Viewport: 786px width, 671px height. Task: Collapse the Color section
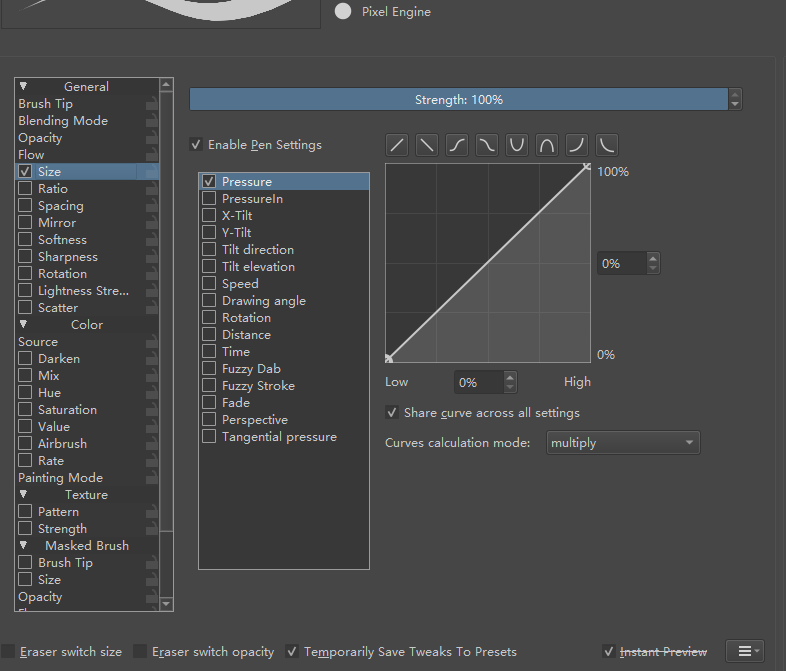click(23, 325)
